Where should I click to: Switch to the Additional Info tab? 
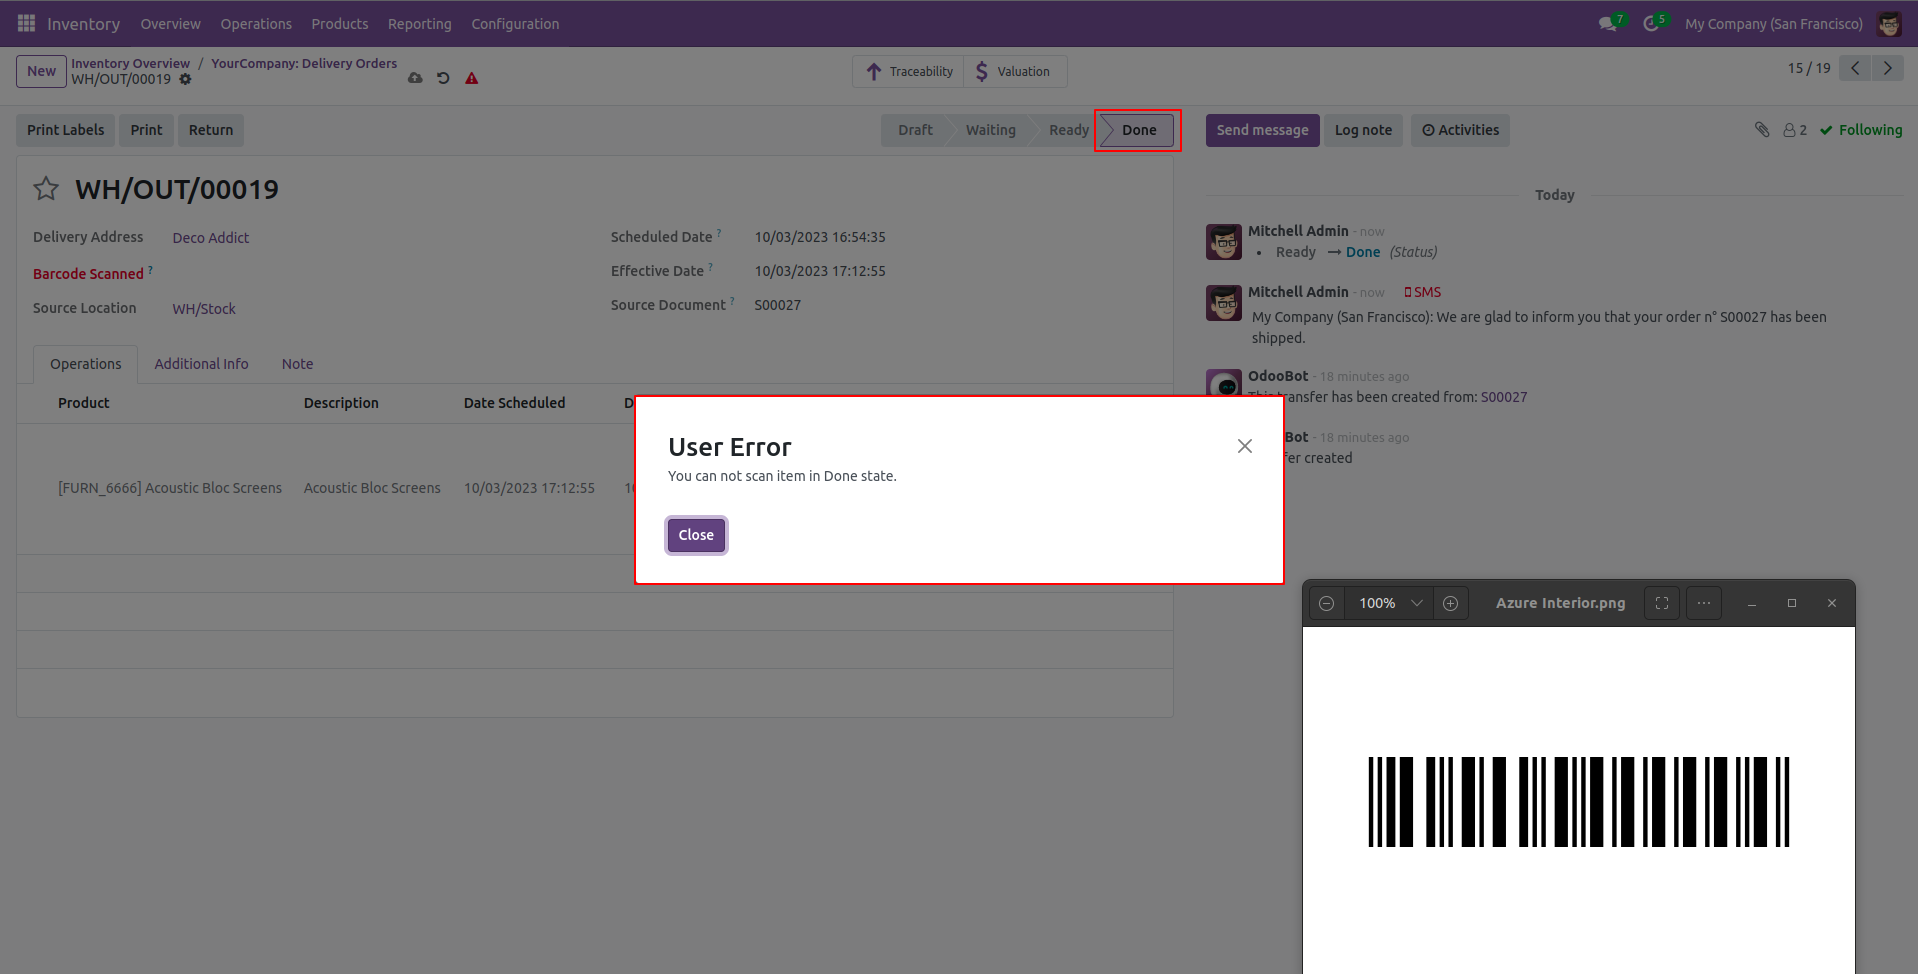pyautogui.click(x=201, y=364)
